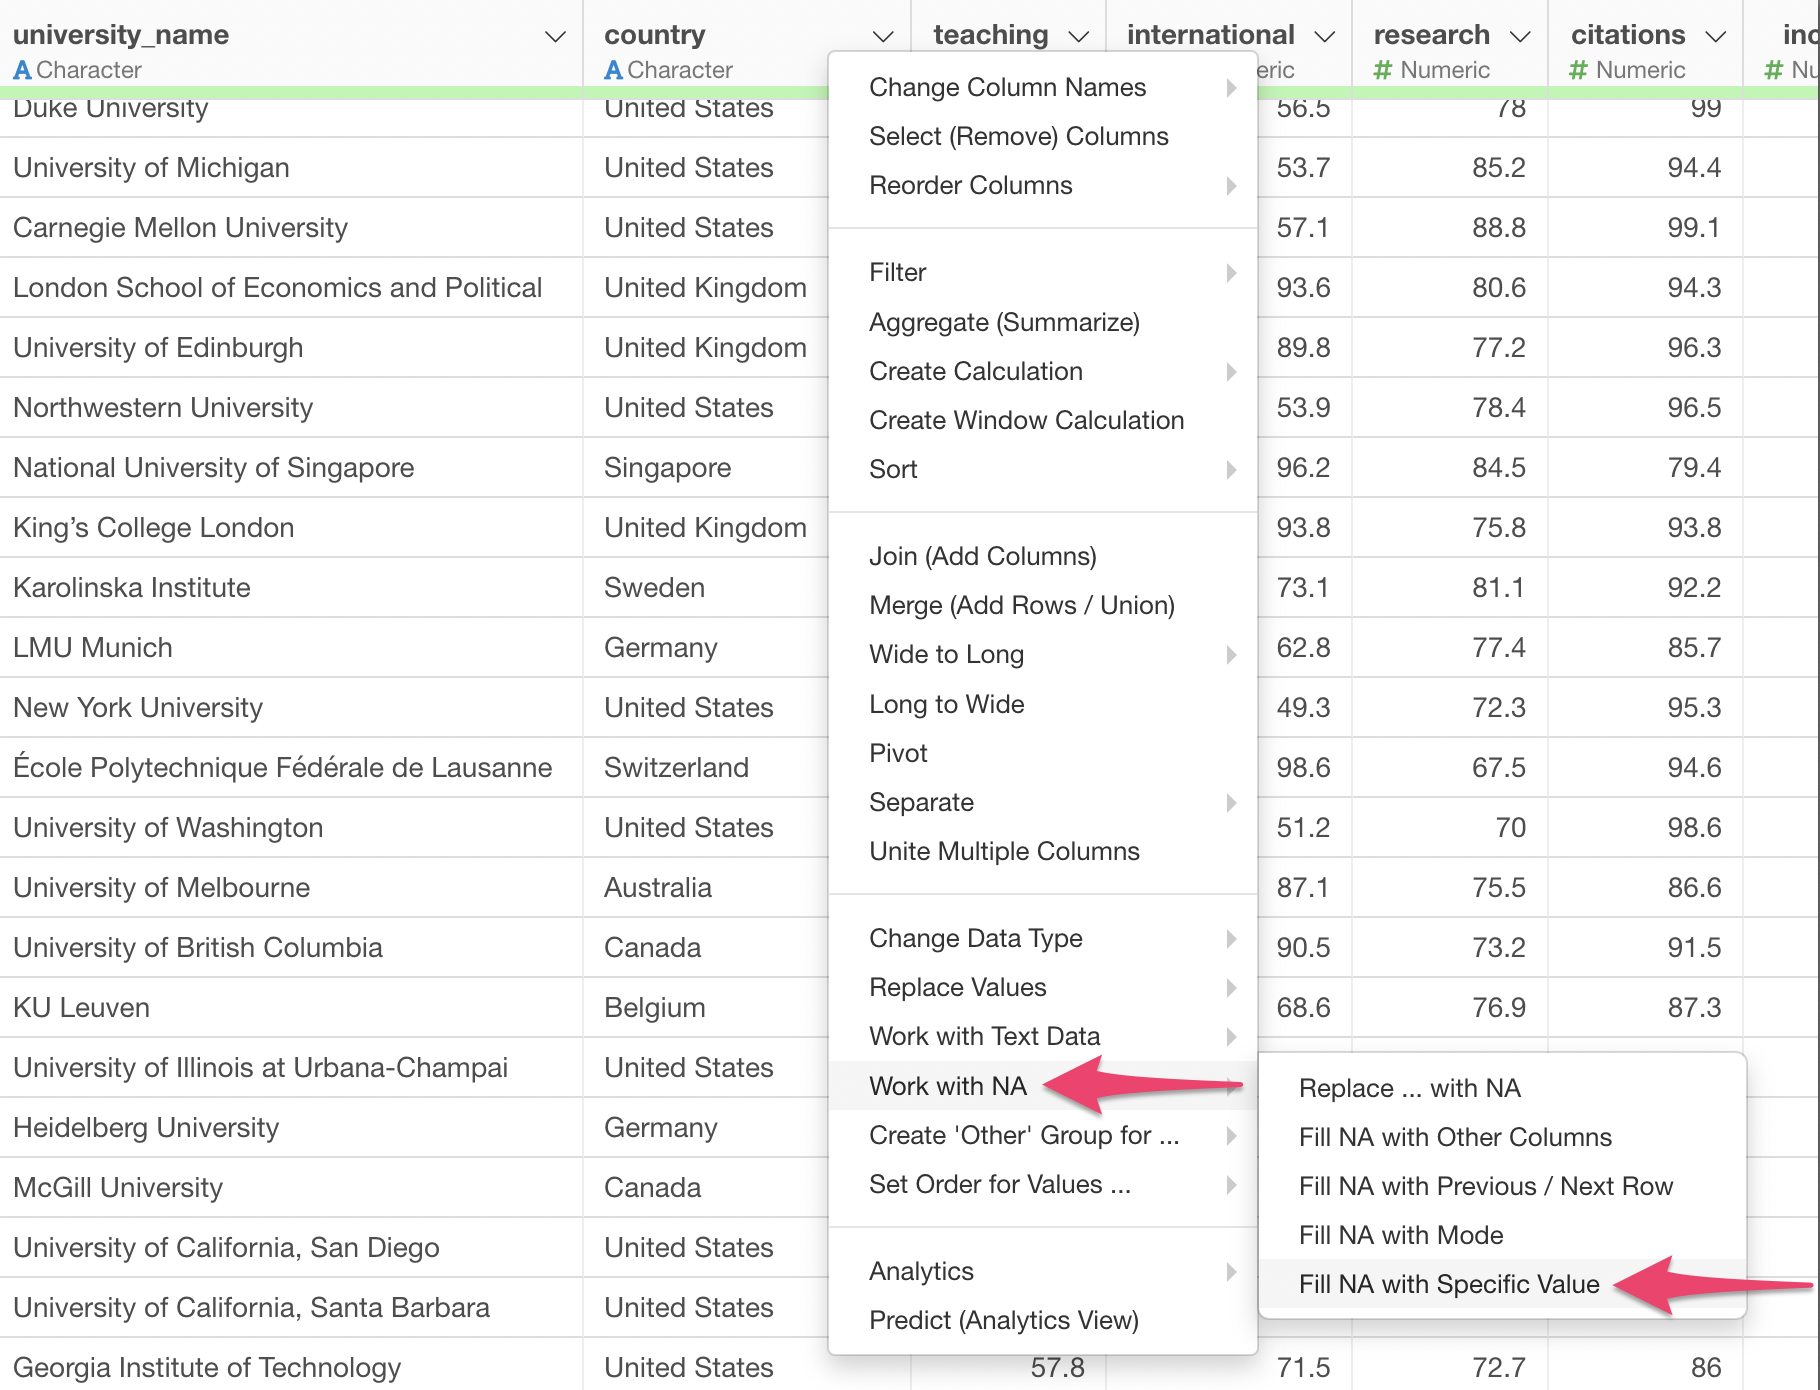Click the Numeric hash icon under citations
The width and height of the screenshot is (1820, 1390).
[1578, 70]
